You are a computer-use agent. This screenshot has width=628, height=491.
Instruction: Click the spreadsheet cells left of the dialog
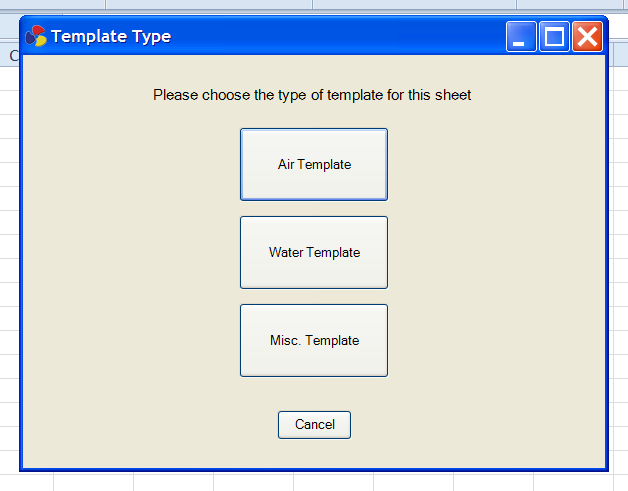[9, 250]
